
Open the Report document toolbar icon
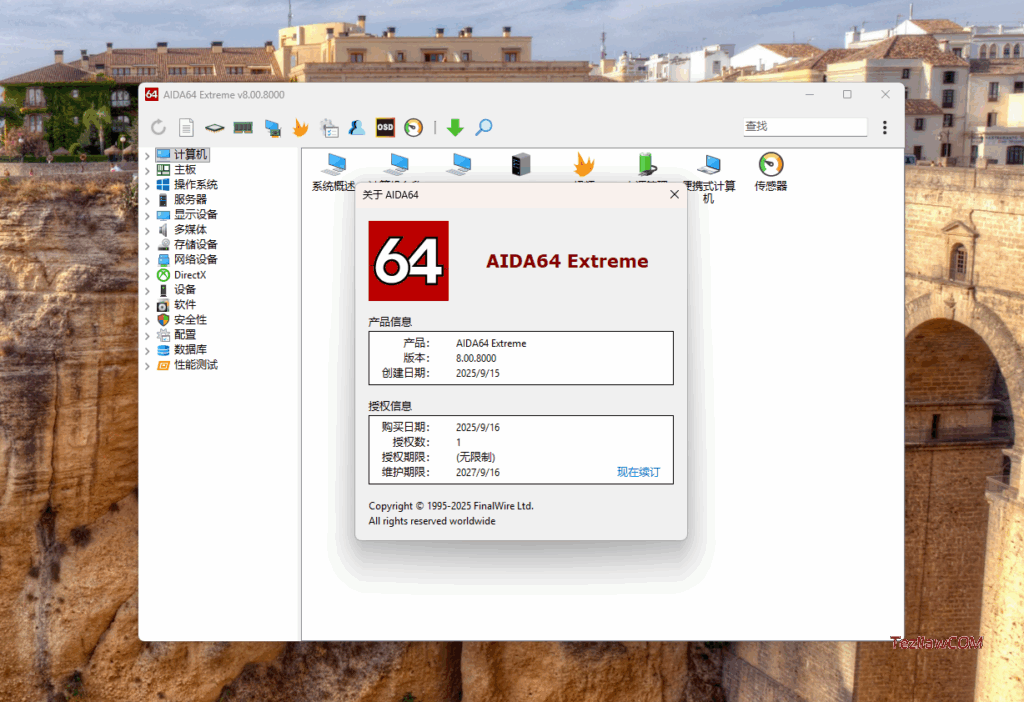click(x=186, y=127)
